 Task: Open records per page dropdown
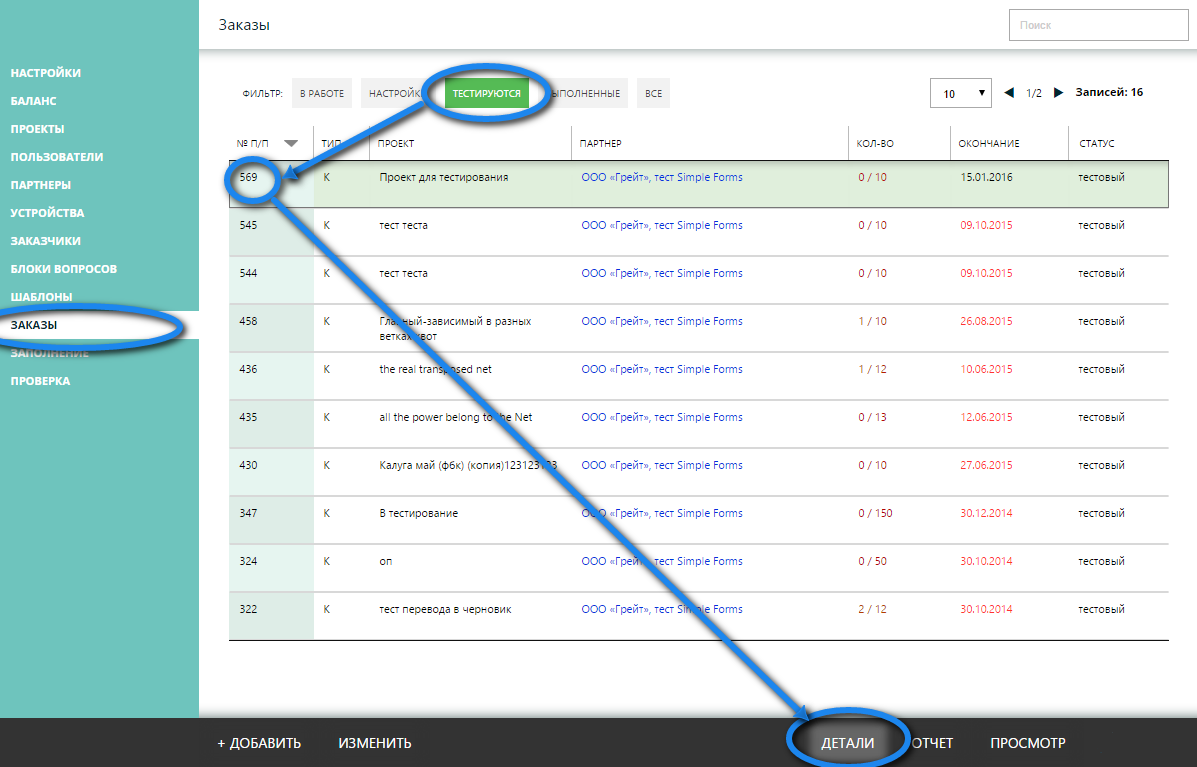960,93
